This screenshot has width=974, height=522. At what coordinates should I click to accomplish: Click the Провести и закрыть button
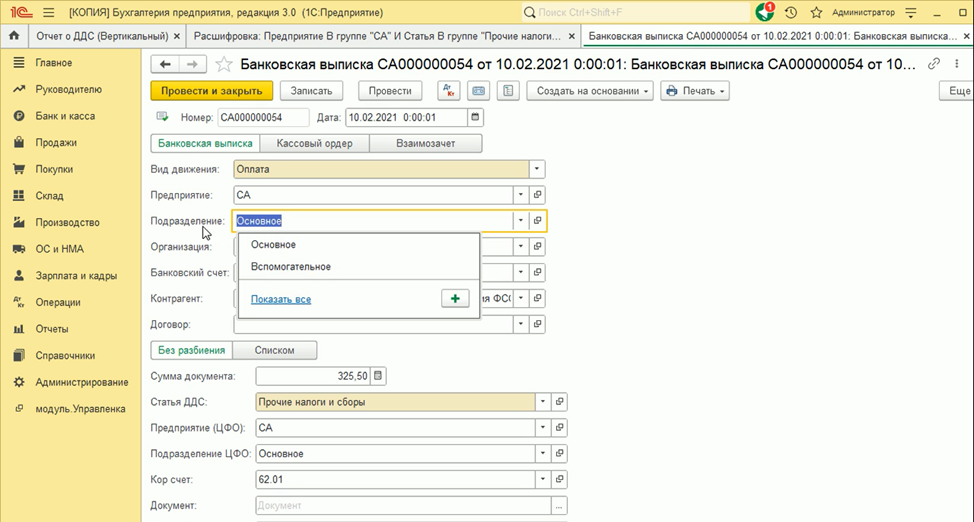[x=212, y=91]
